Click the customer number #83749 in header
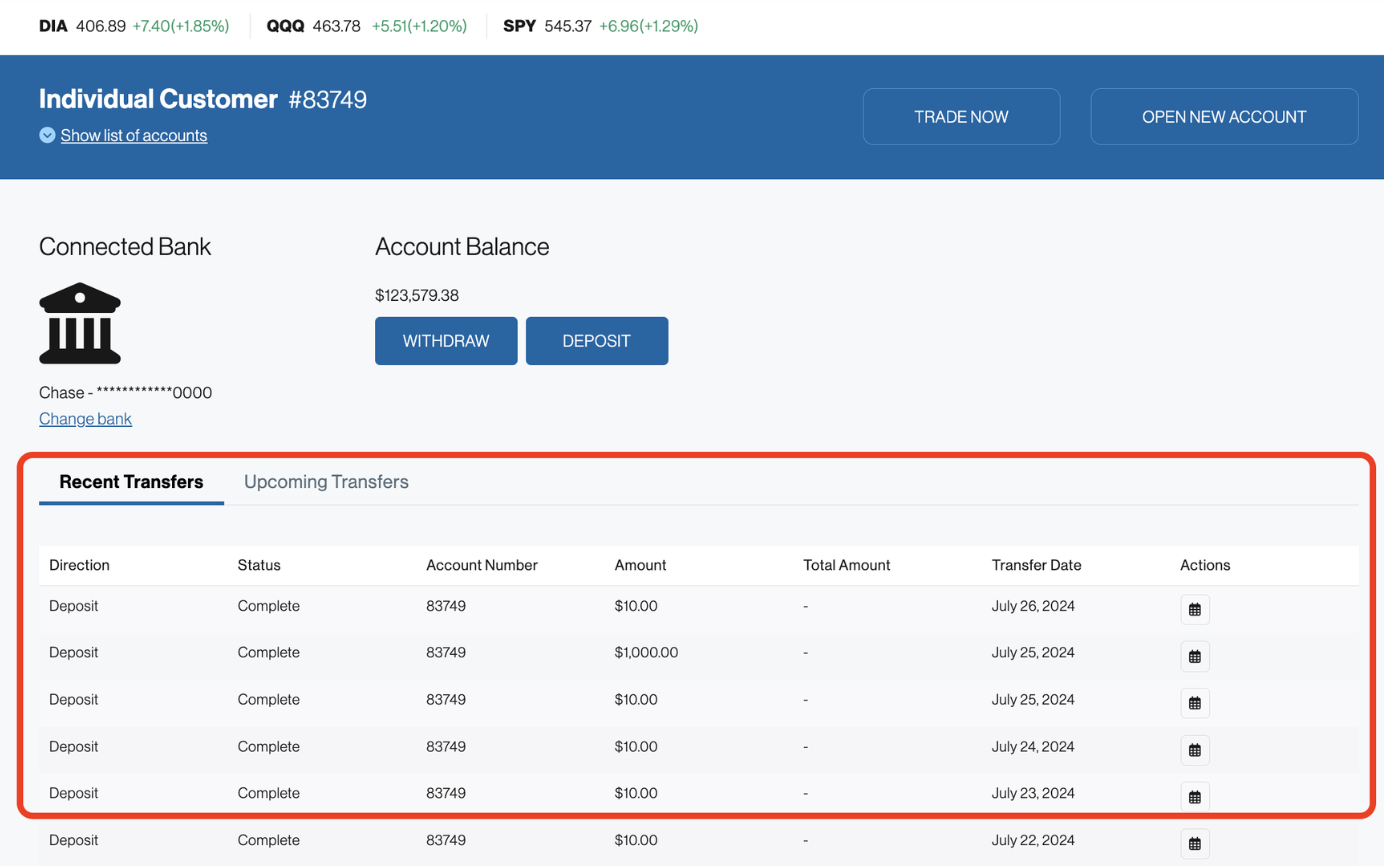This screenshot has height=866, width=1384. (x=328, y=99)
